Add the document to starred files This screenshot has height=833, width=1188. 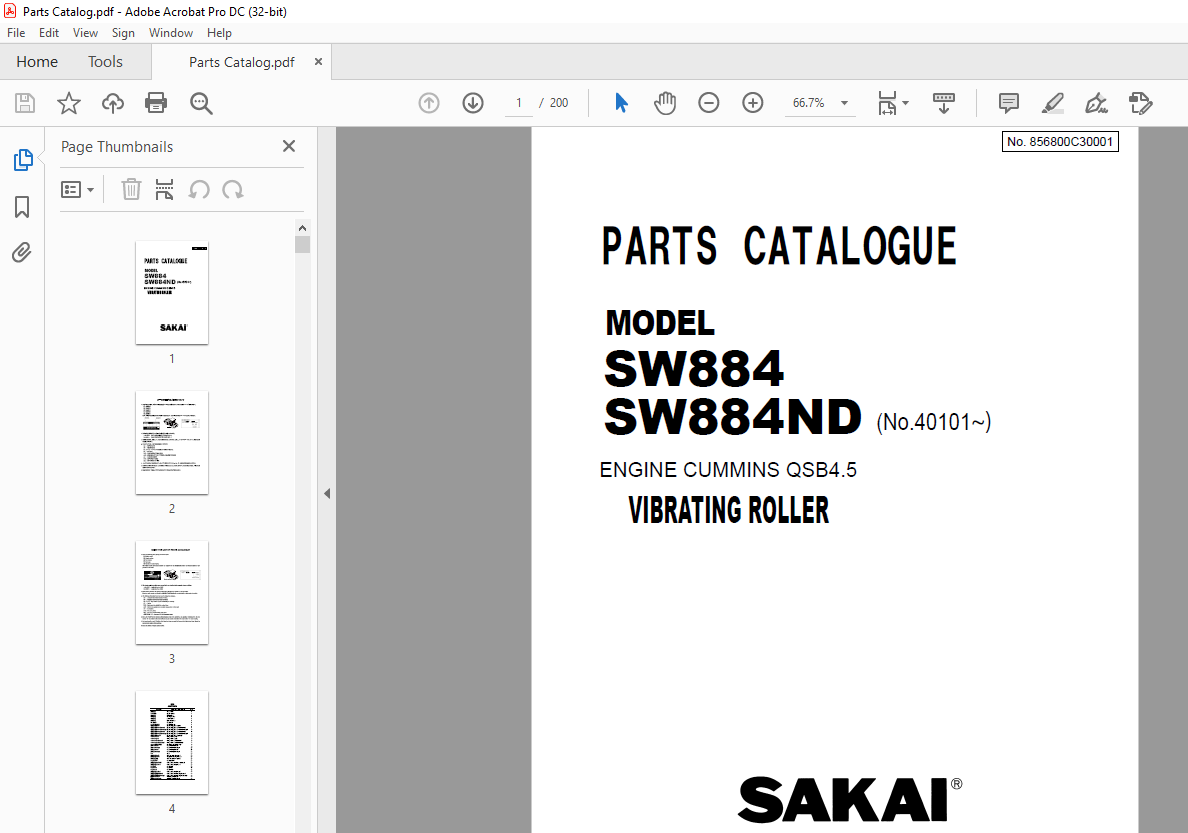click(69, 103)
